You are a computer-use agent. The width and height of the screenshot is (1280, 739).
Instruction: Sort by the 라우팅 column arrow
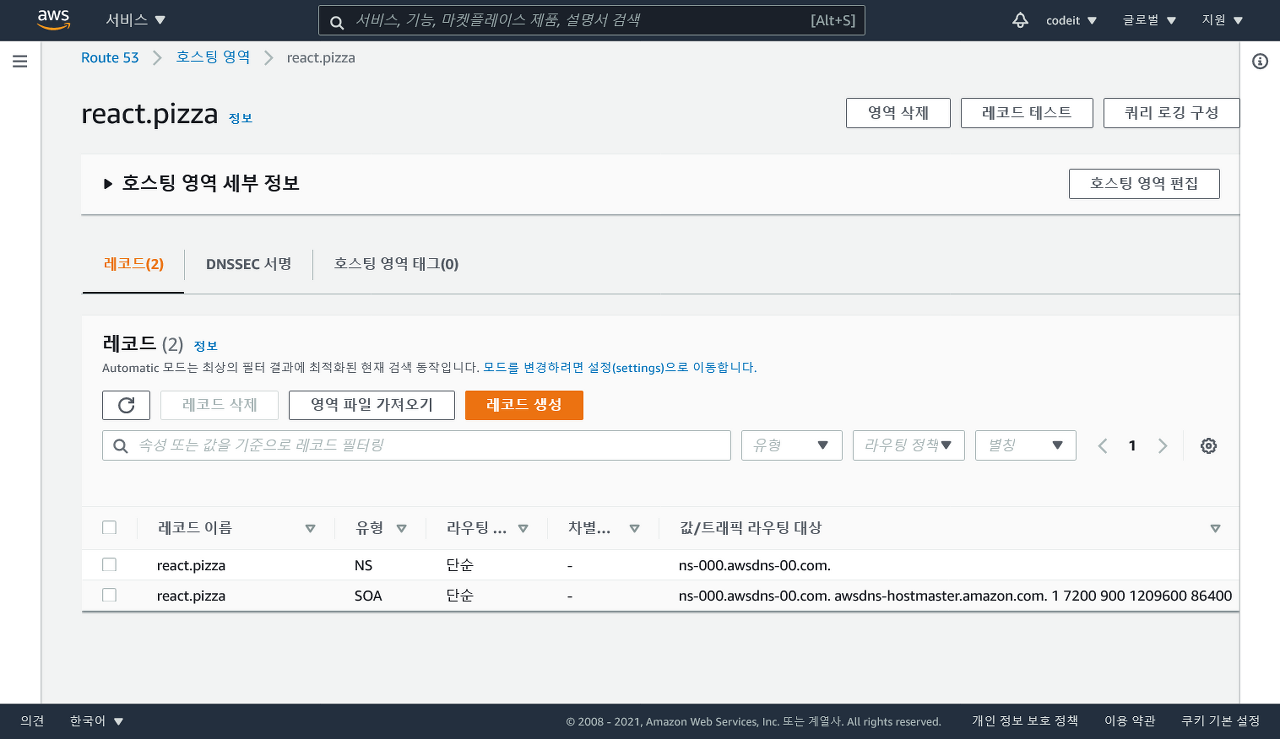523,528
